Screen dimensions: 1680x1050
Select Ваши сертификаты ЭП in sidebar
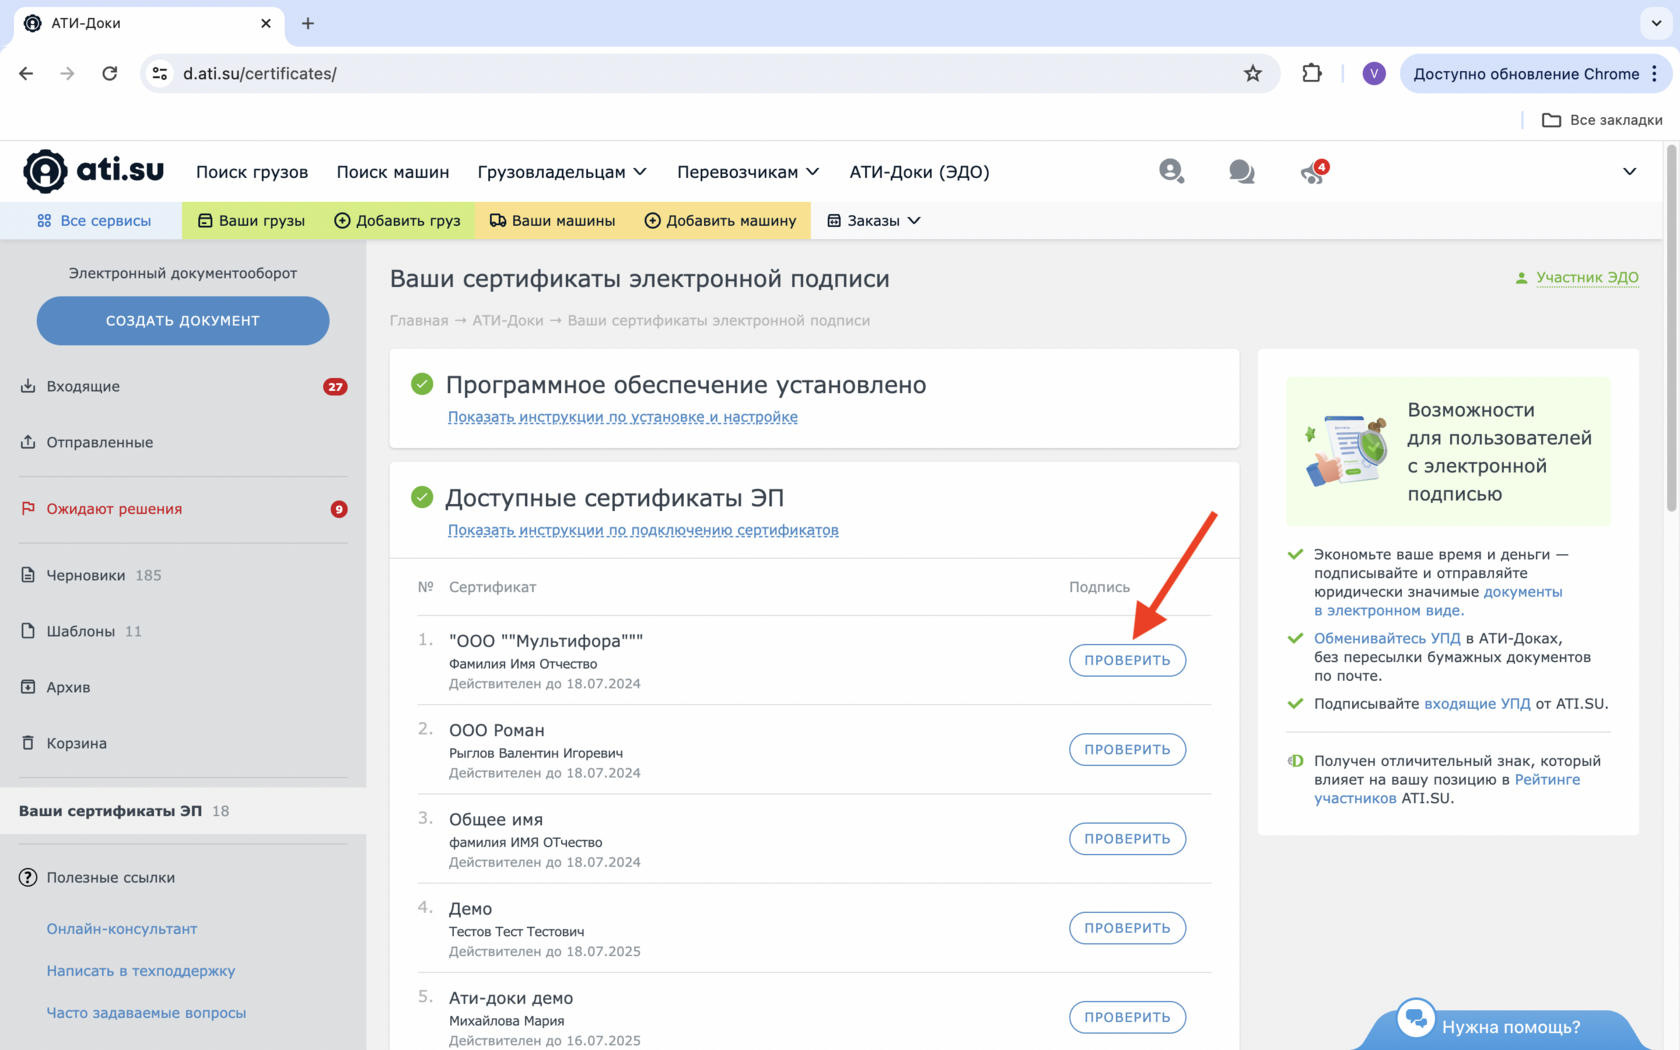click(183, 811)
